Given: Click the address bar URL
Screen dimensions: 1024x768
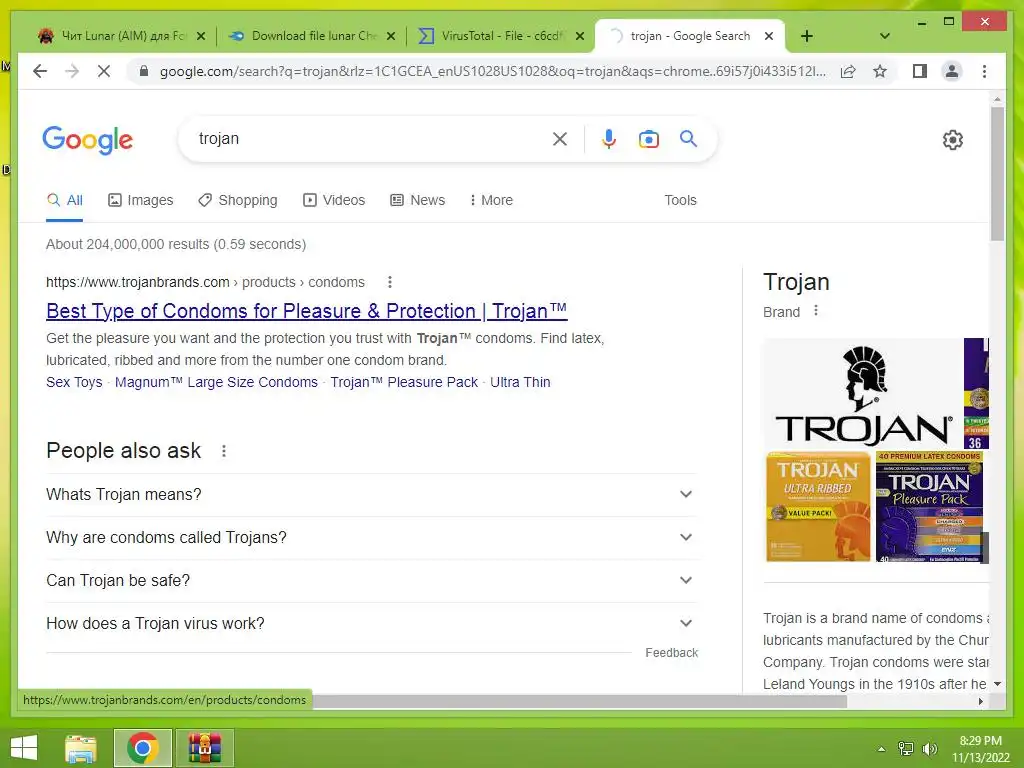Looking at the screenshot, I should pos(492,71).
